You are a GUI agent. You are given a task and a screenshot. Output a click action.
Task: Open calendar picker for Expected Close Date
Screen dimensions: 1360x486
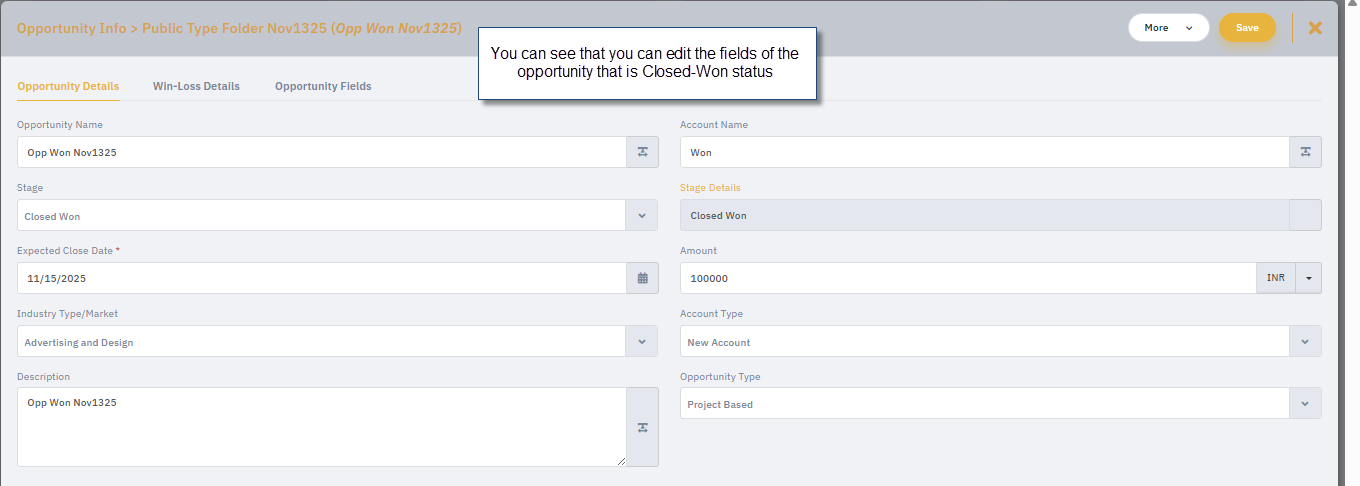[x=642, y=278]
